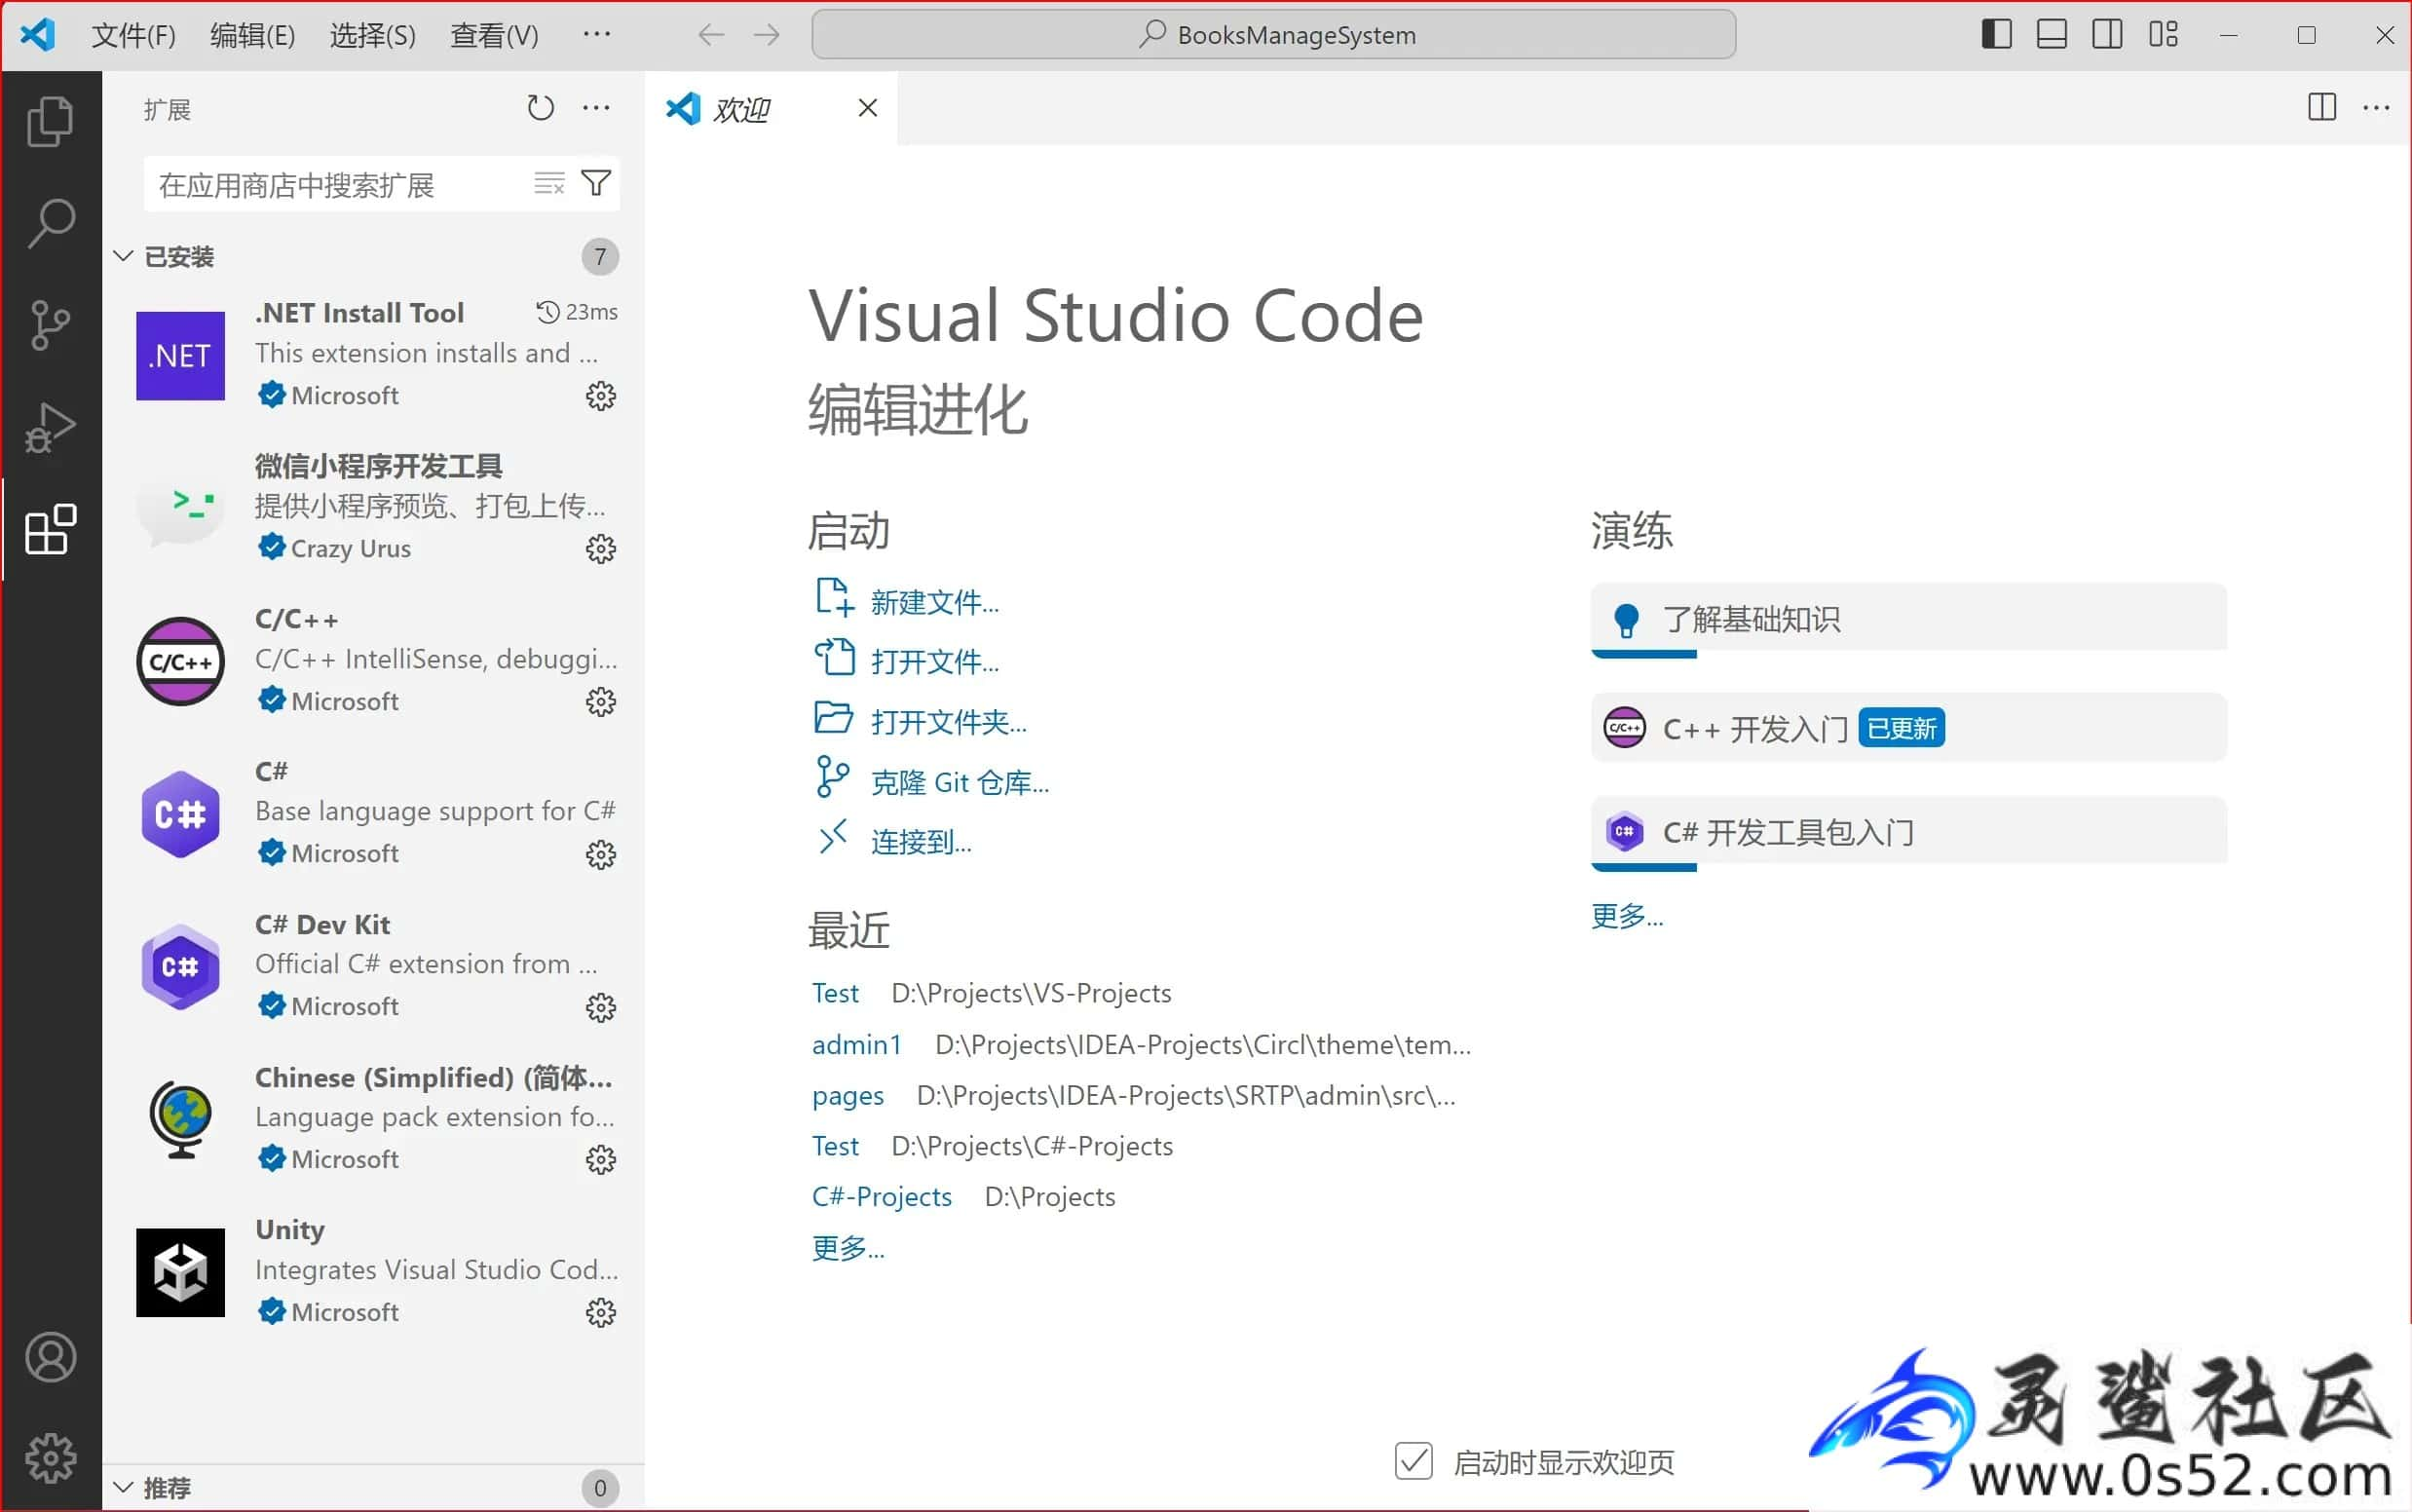This screenshot has width=2412, height=1512.
Task: Select the C# Dev Kit extension entry
Action: click(373, 966)
